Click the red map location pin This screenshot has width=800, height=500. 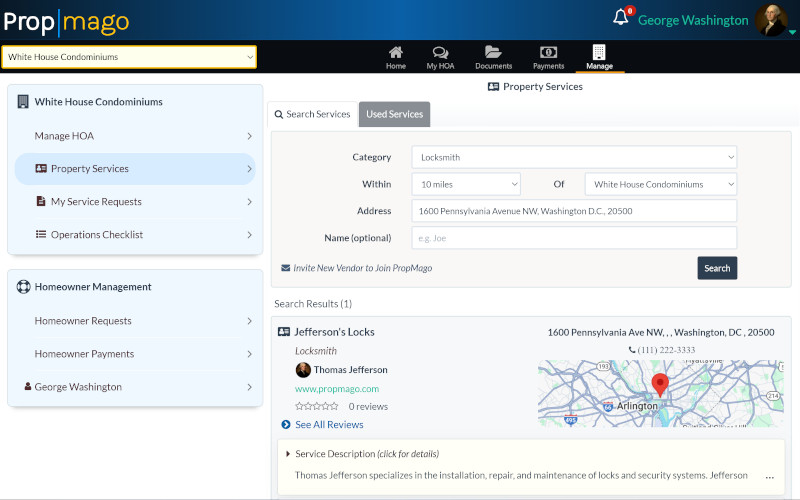click(x=660, y=384)
